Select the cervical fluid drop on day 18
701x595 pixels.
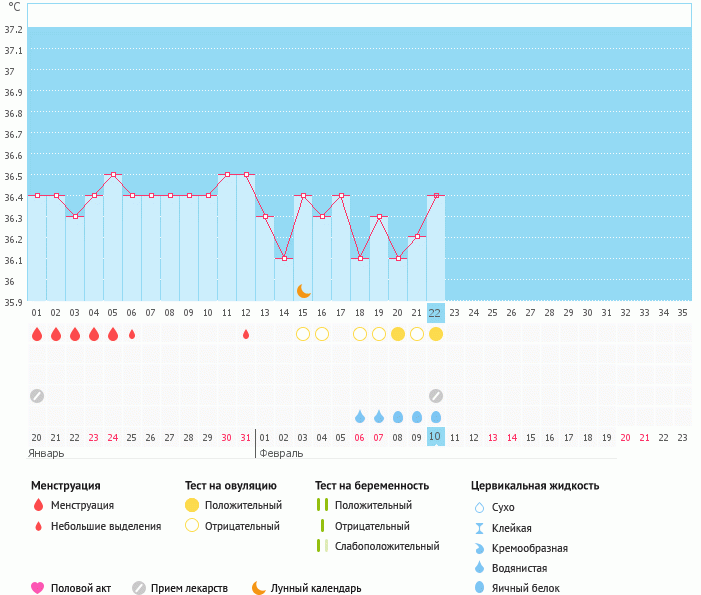coord(360,417)
